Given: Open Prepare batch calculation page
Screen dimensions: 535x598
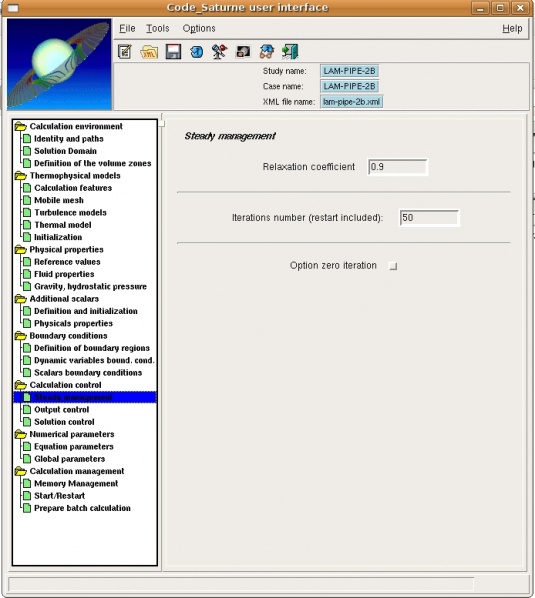Looking at the screenshot, I should click(x=82, y=508).
